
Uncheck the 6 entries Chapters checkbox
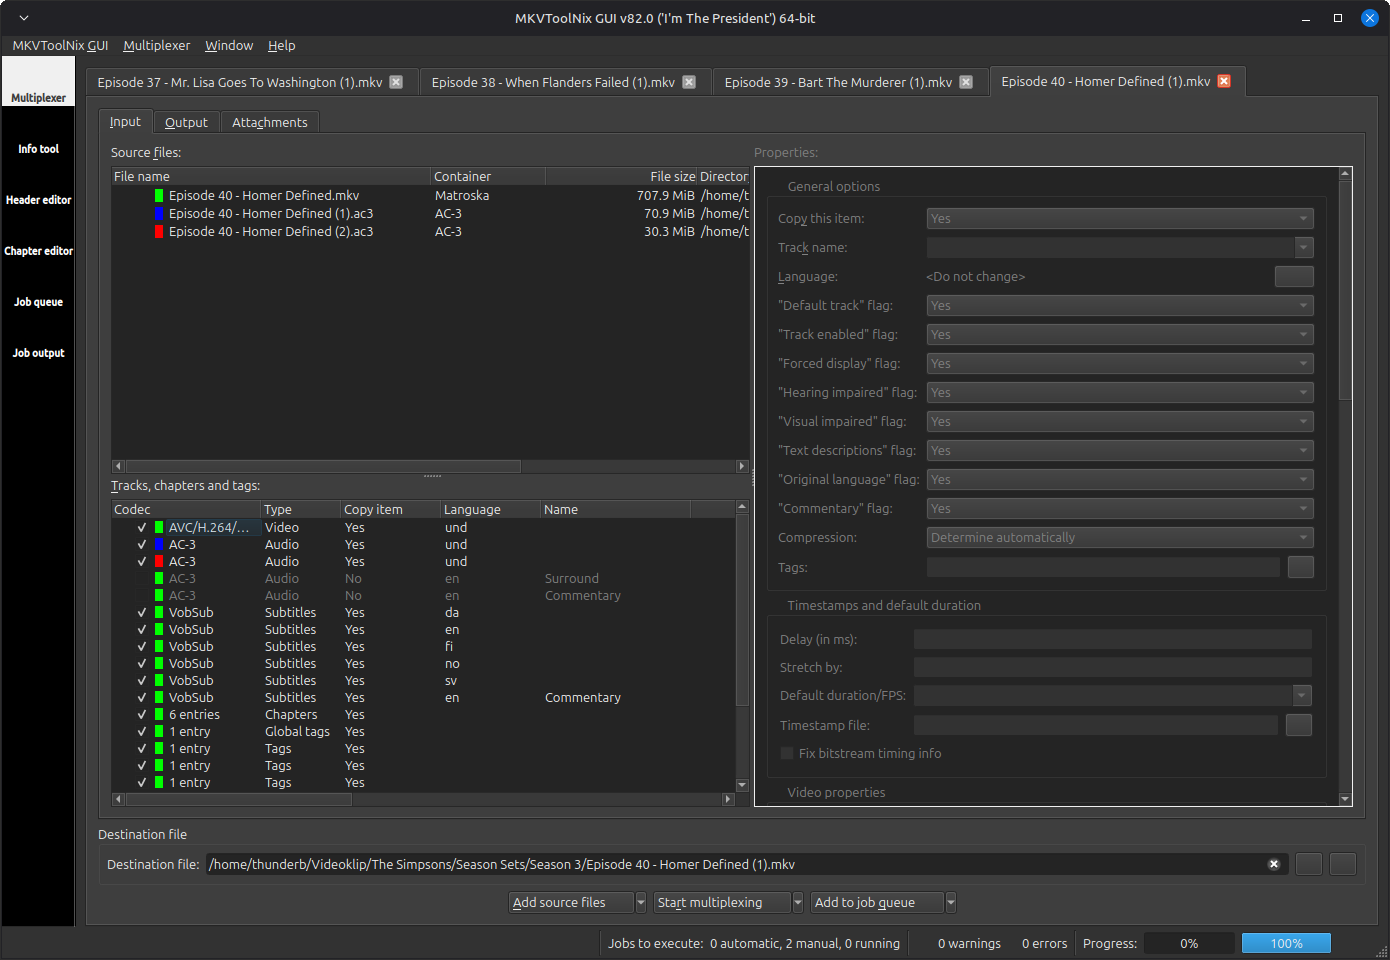pos(142,715)
